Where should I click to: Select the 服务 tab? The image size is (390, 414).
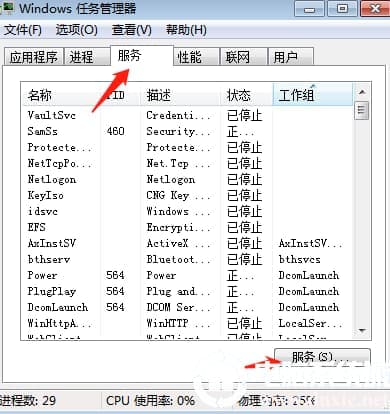click(x=142, y=55)
